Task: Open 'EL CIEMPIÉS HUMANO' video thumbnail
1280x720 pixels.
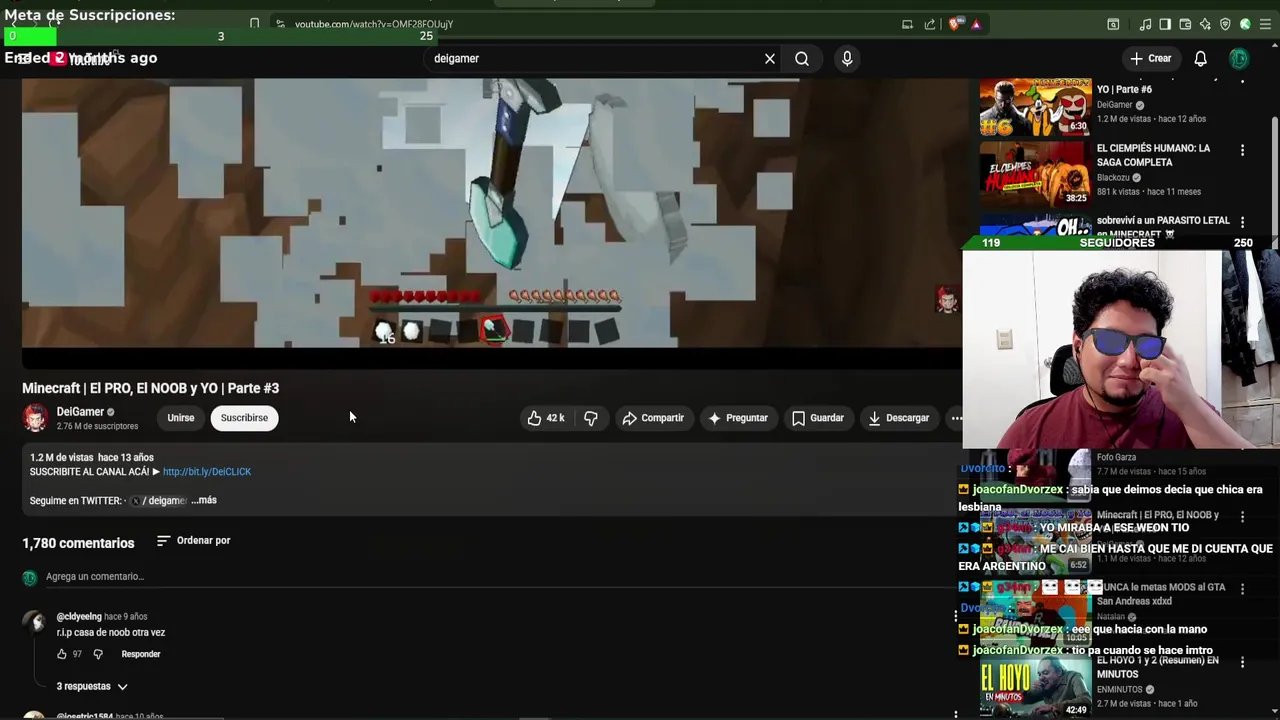Action: pyautogui.click(x=1035, y=174)
